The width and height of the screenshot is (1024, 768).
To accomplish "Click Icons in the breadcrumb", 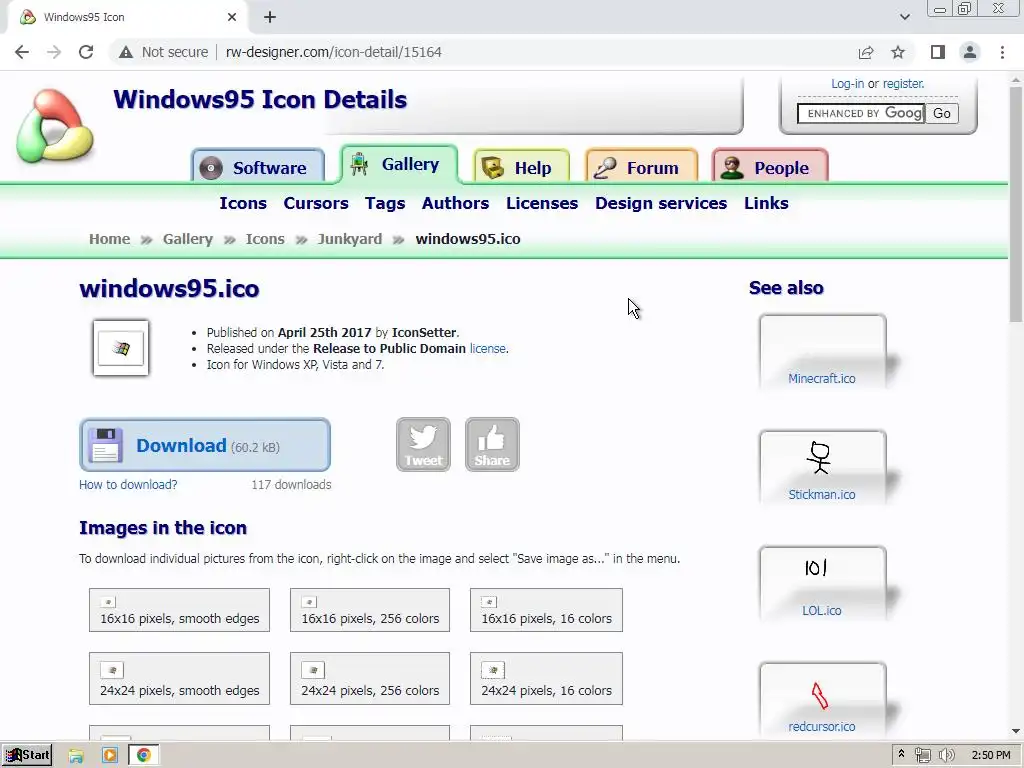I will pos(265,239).
